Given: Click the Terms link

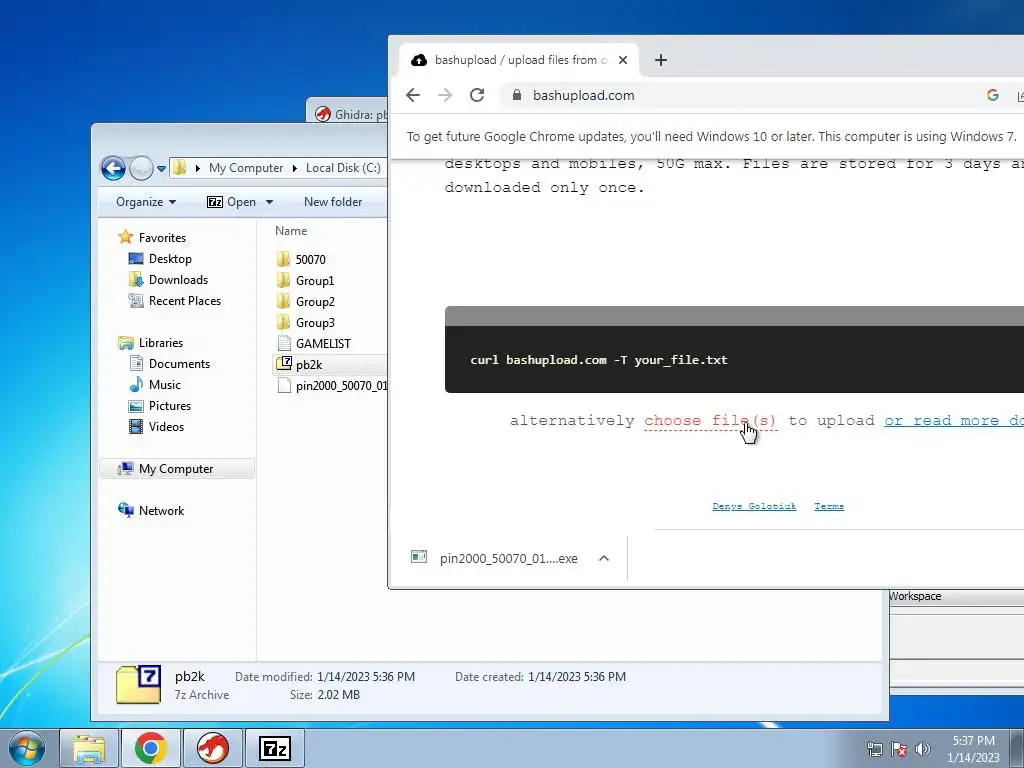Looking at the screenshot, I should point(829,506).
